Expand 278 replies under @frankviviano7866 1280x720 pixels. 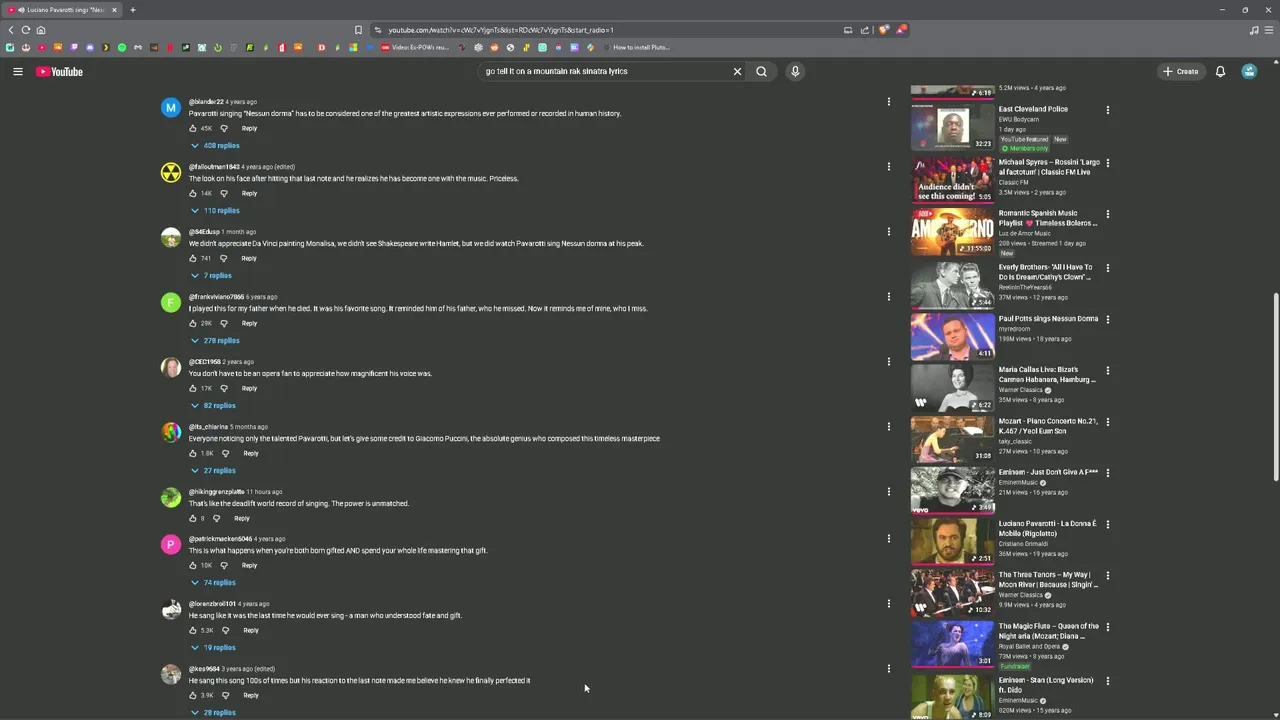[215, 340]
